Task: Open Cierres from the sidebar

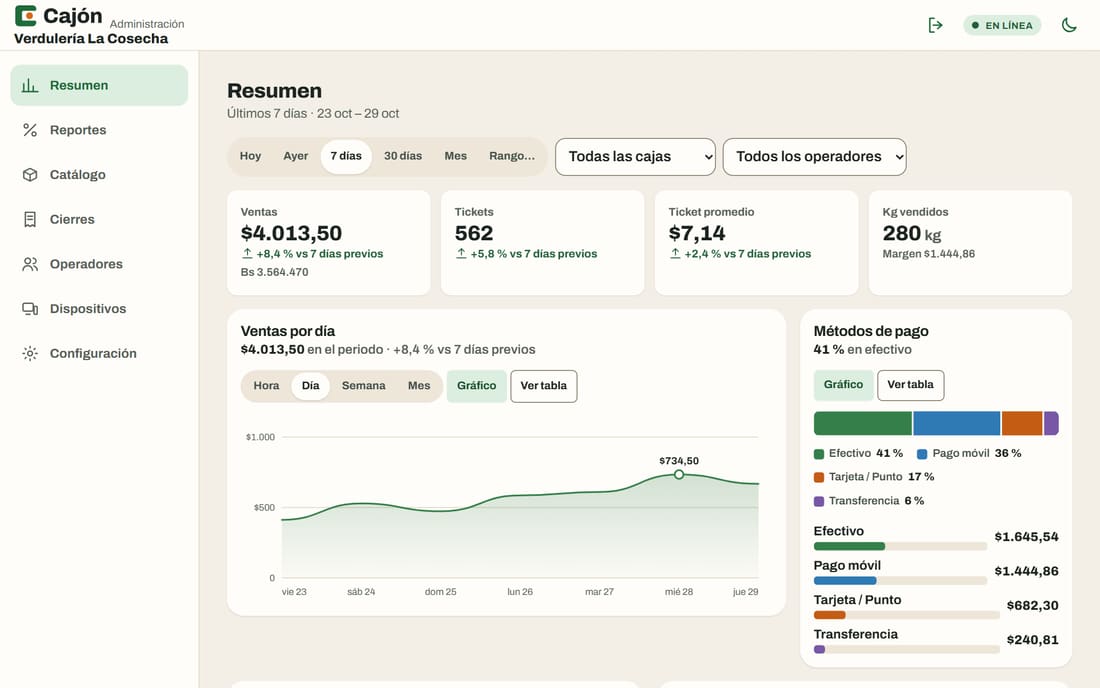Action: (x=99, y=220)
